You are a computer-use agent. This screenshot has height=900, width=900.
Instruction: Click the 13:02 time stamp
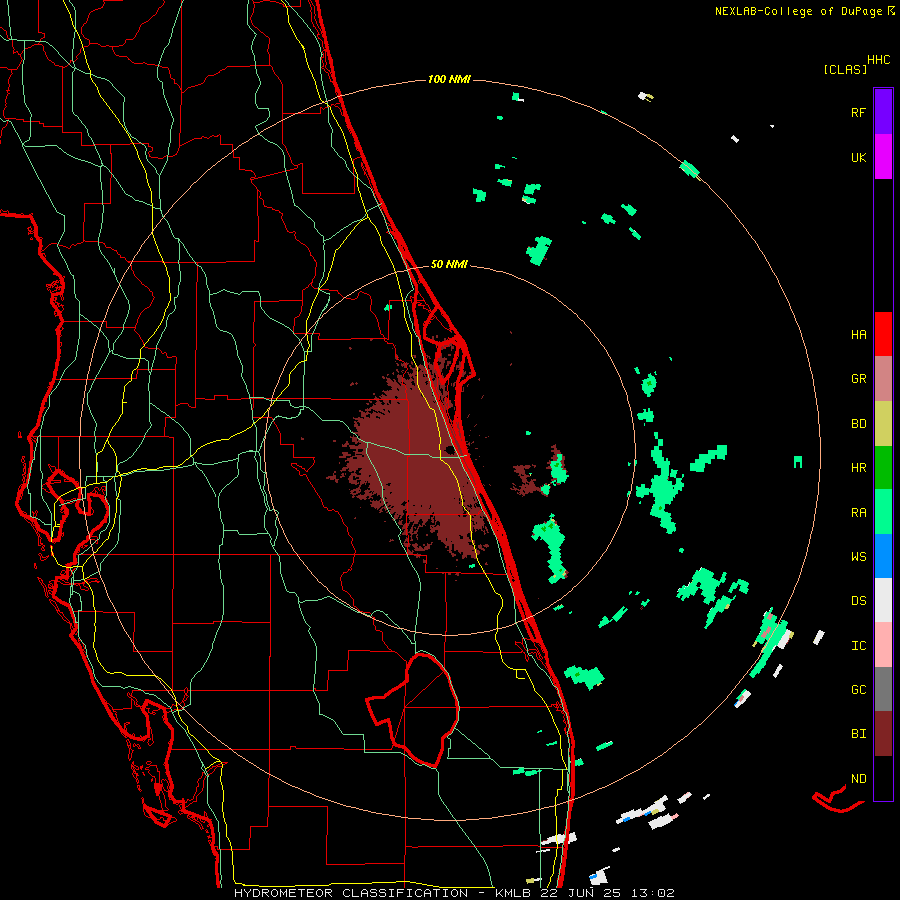[x=652, y=893]
